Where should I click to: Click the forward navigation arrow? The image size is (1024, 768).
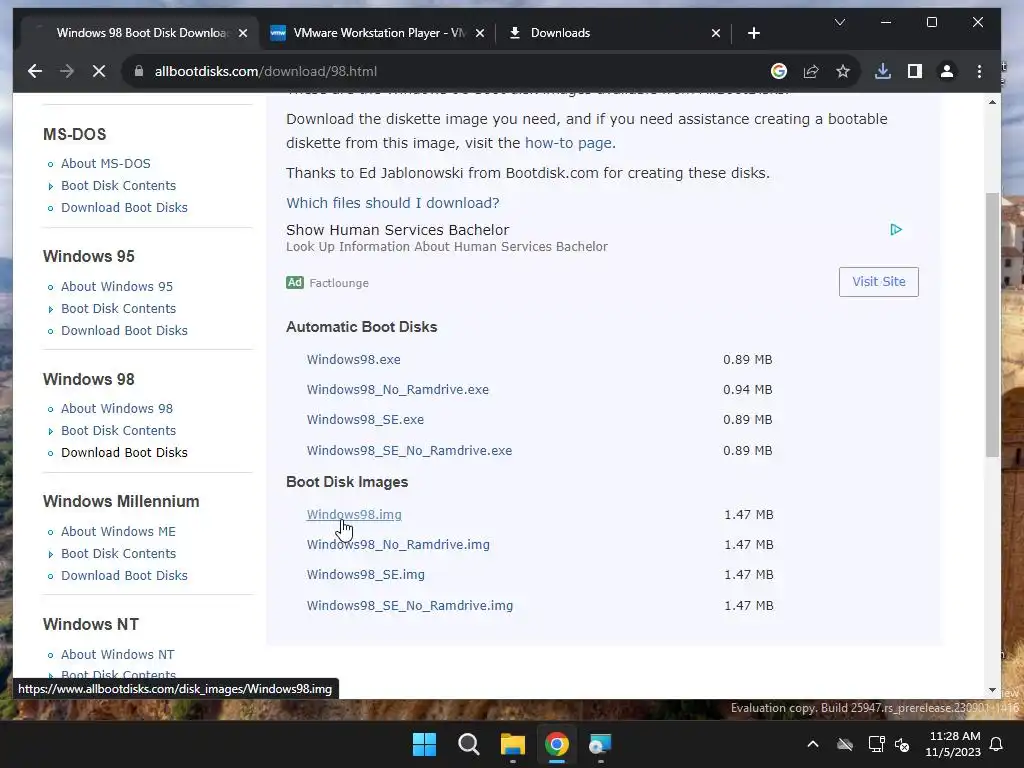(67, 71)
